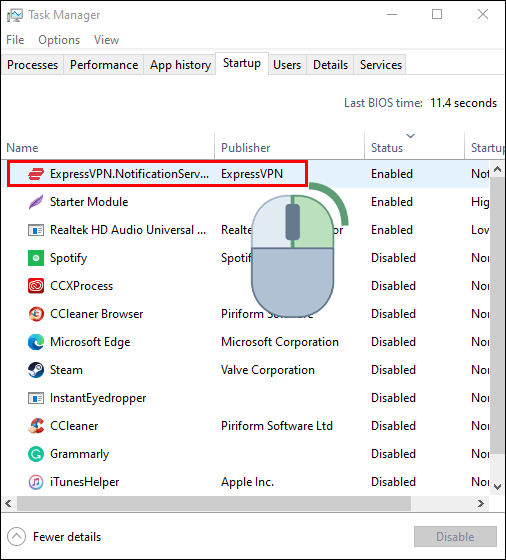Switch to the Services tab
The image size is (506, 560).
pos(381,65)
